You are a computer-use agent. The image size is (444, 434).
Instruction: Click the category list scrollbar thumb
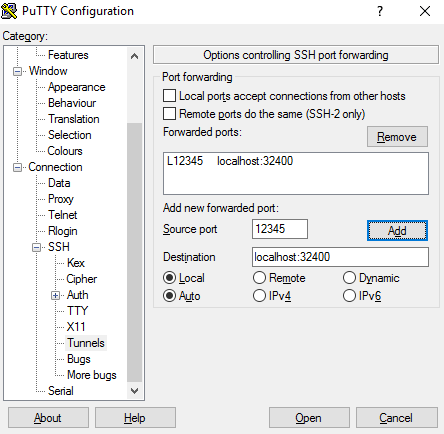tap(134, 252)
